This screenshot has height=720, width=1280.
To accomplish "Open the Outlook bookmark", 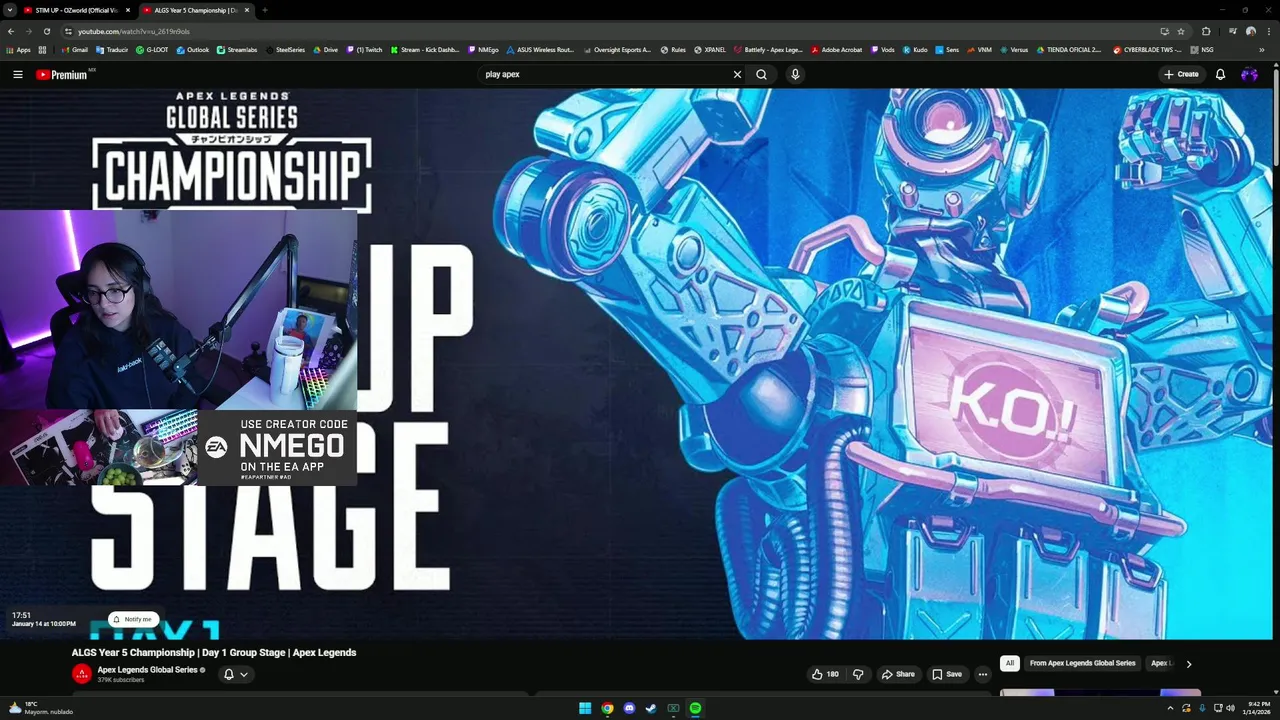I will click(193, 49).
